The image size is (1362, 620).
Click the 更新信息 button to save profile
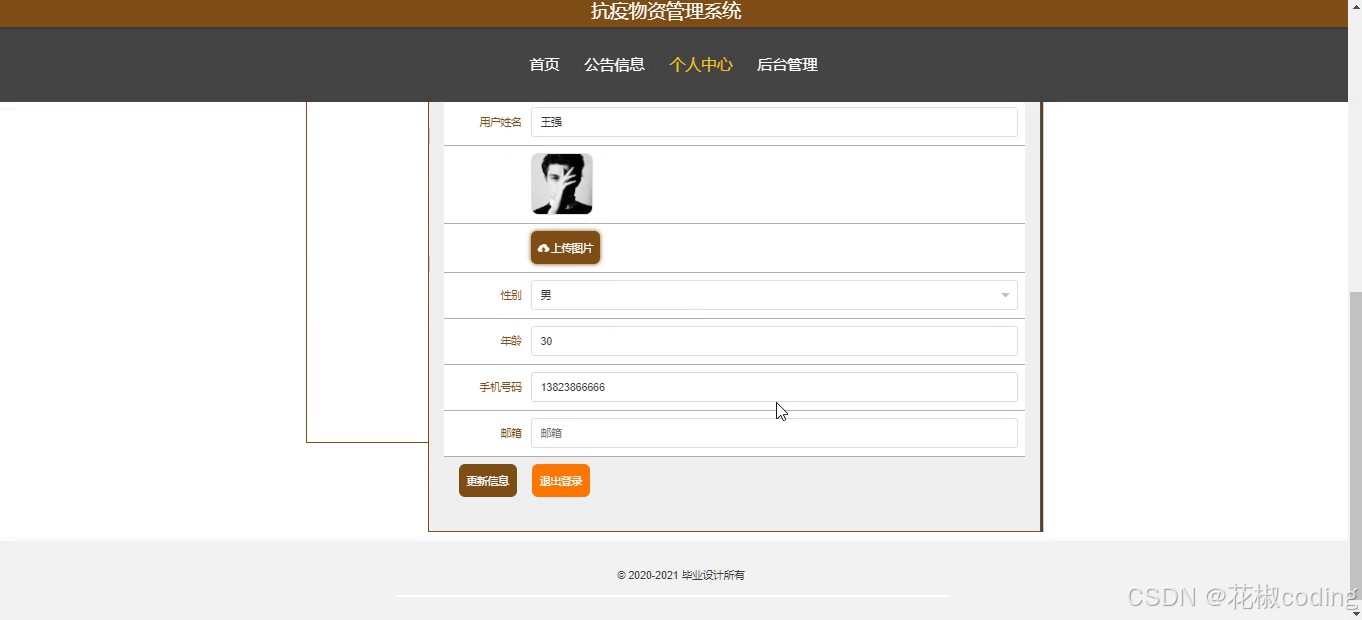(x=487, y=480)
